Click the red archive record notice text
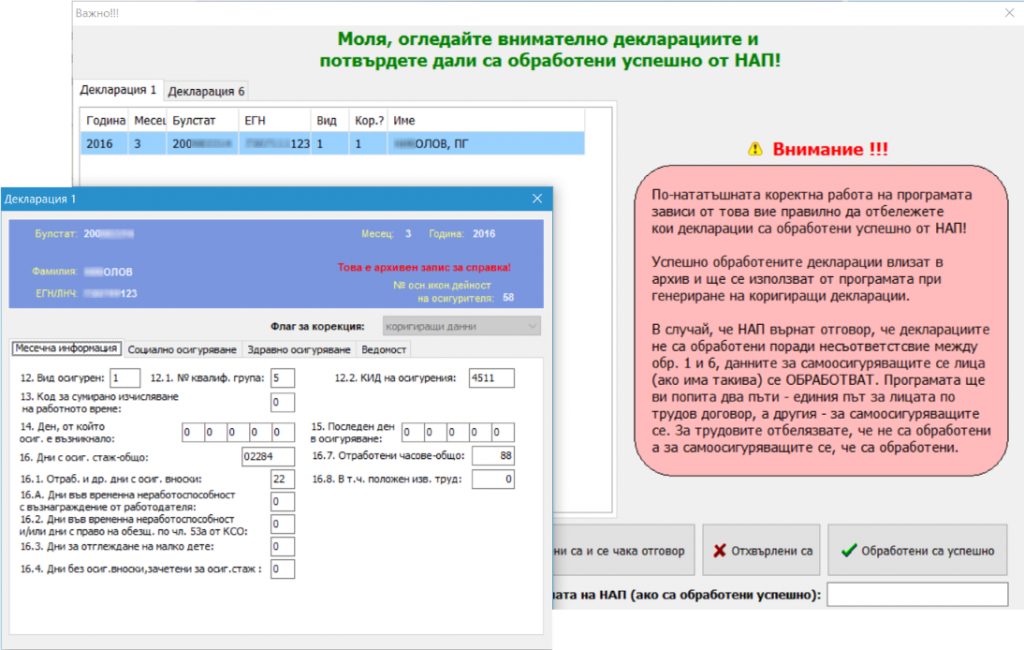 424,267
